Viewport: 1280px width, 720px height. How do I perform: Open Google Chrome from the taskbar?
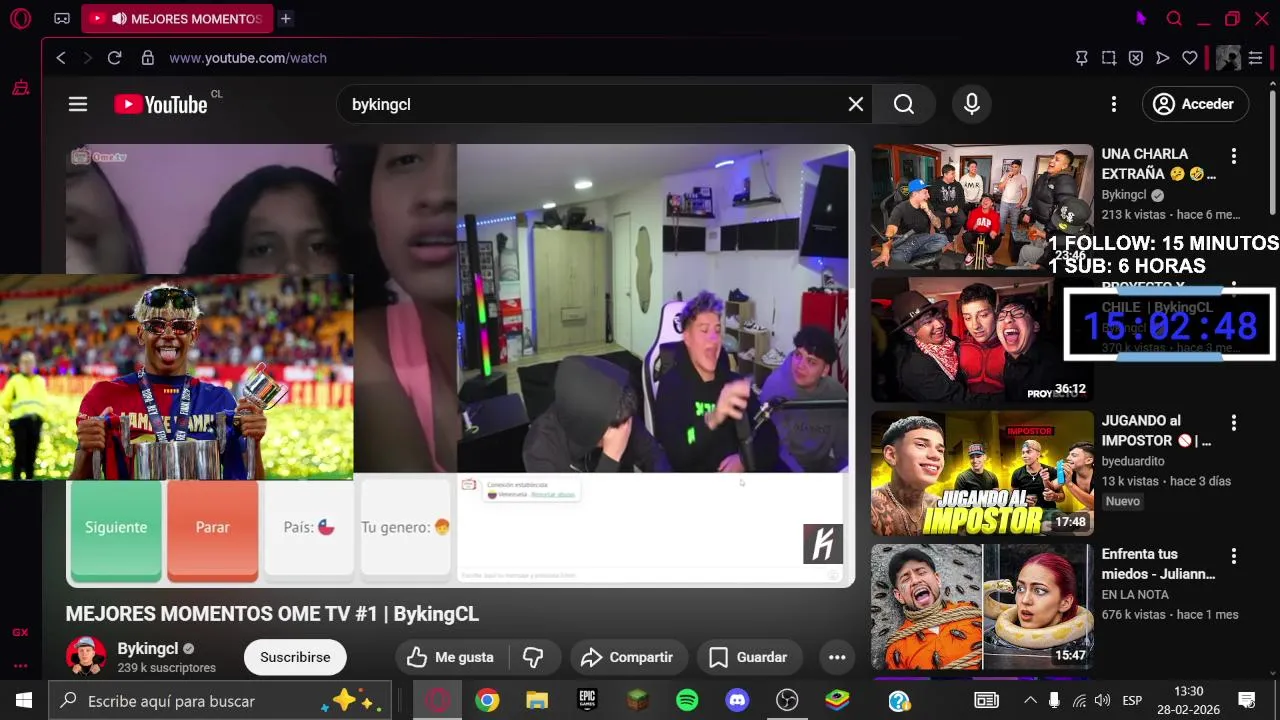coord(487,701)
